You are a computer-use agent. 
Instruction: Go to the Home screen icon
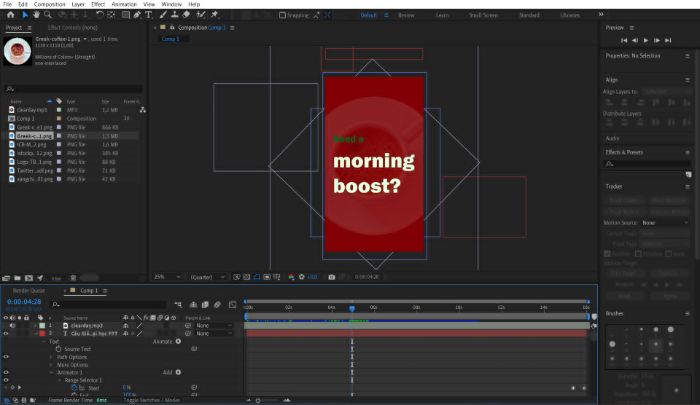coord(10,15)
